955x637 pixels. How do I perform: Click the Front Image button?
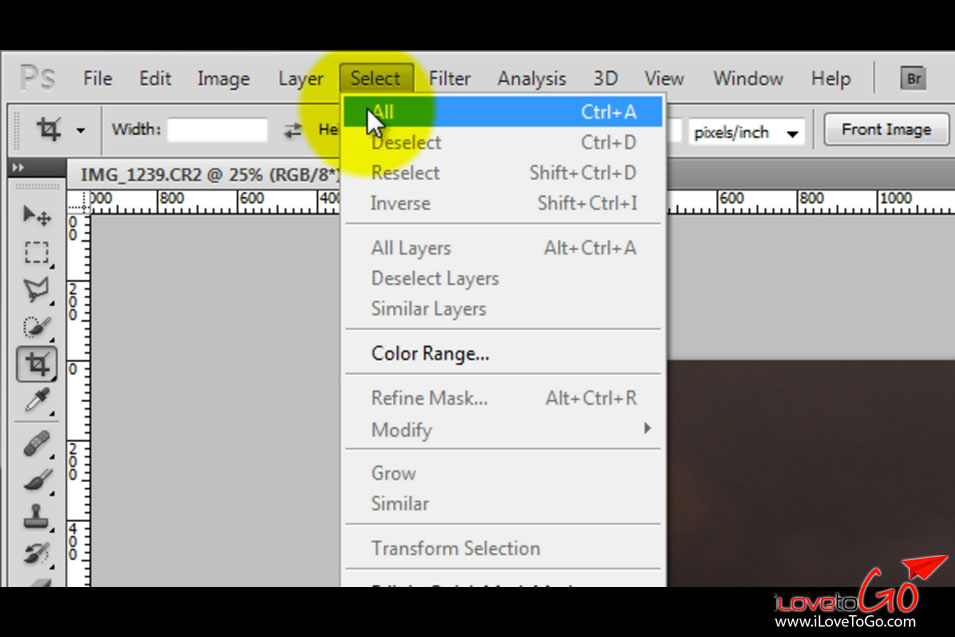pos(886,129)
